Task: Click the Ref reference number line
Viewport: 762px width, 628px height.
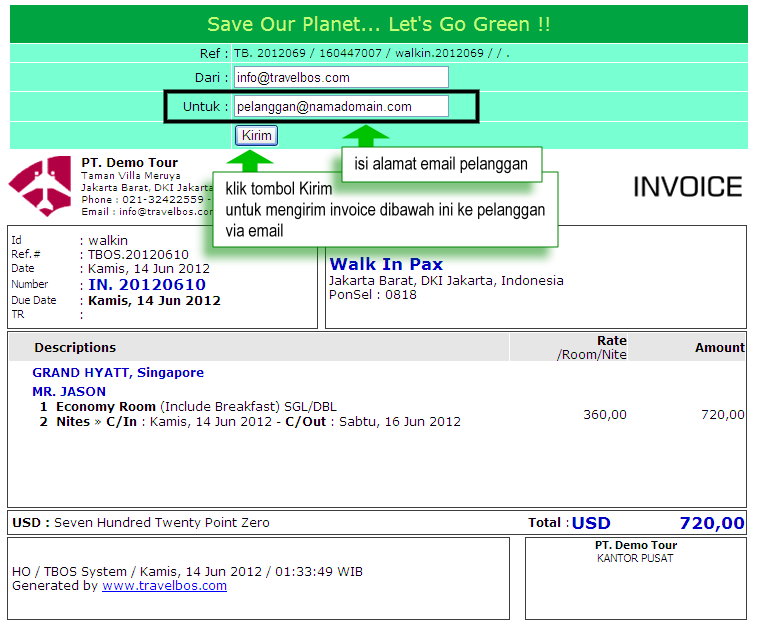Action: (x=372, y=53)
